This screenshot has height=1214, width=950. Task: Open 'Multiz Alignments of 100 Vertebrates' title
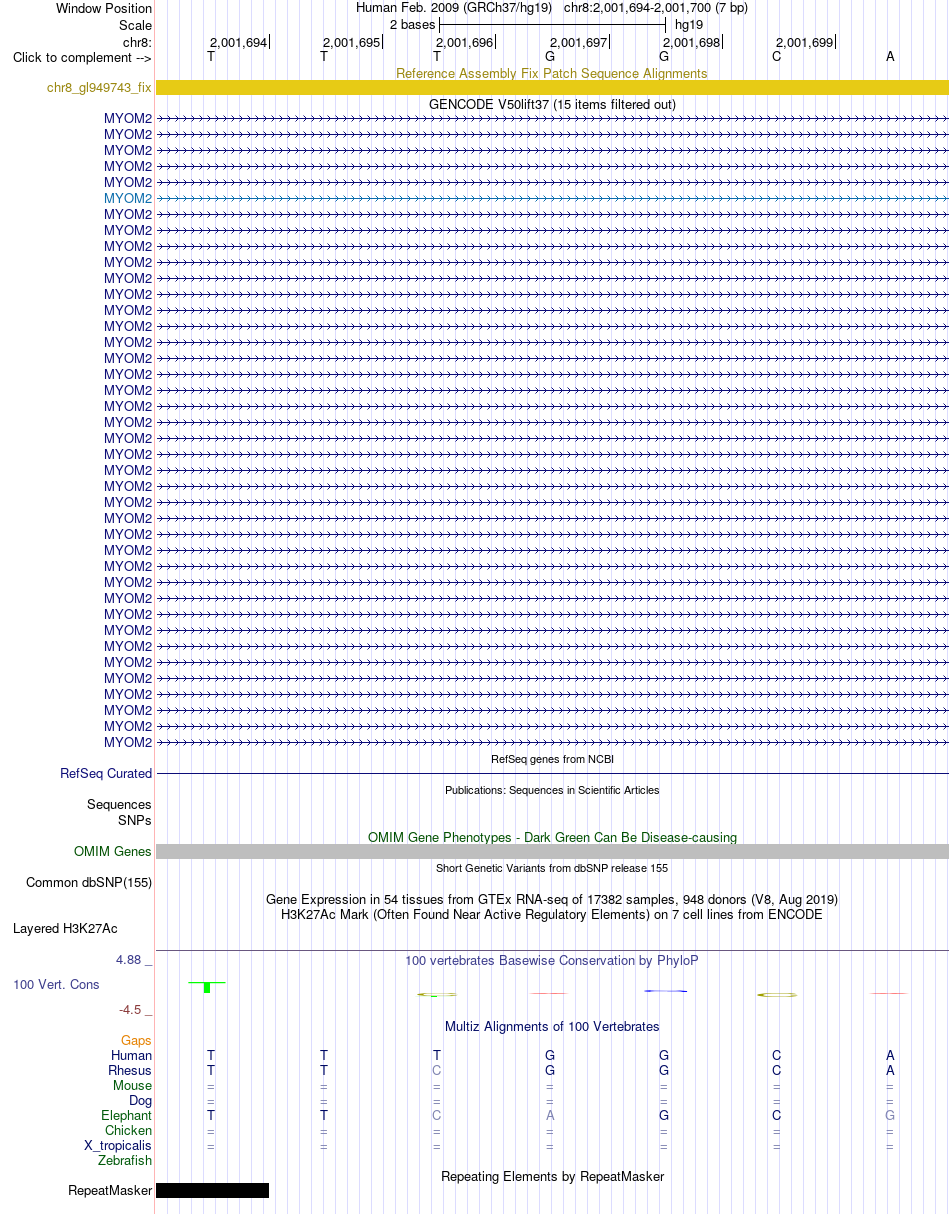pos(552,1026)
